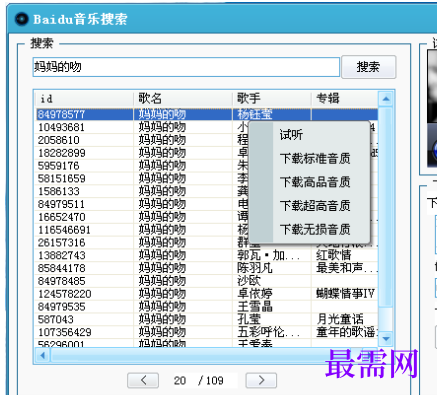Select the row with id 13882743
The width and height of the screenshot is (437, 395).
[x=207, y=255]
